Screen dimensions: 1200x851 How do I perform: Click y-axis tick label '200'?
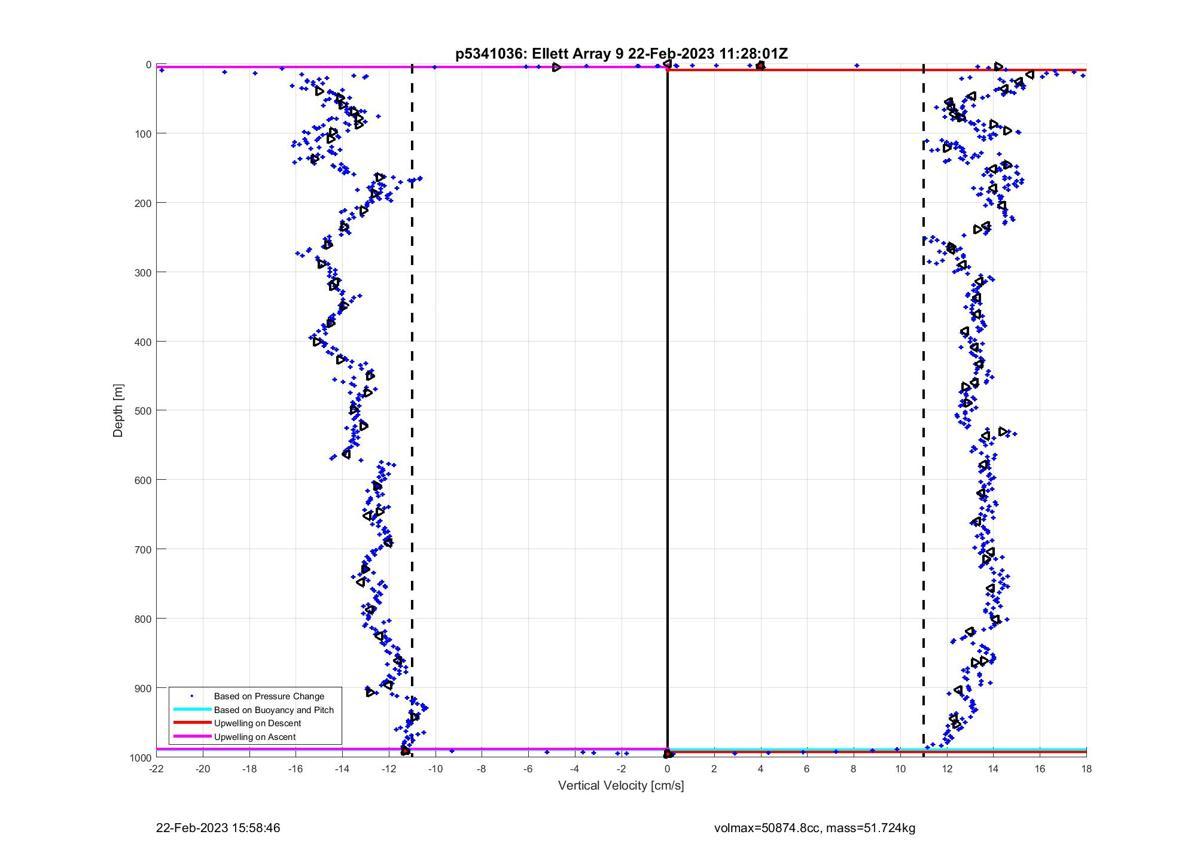pos(142,203)
